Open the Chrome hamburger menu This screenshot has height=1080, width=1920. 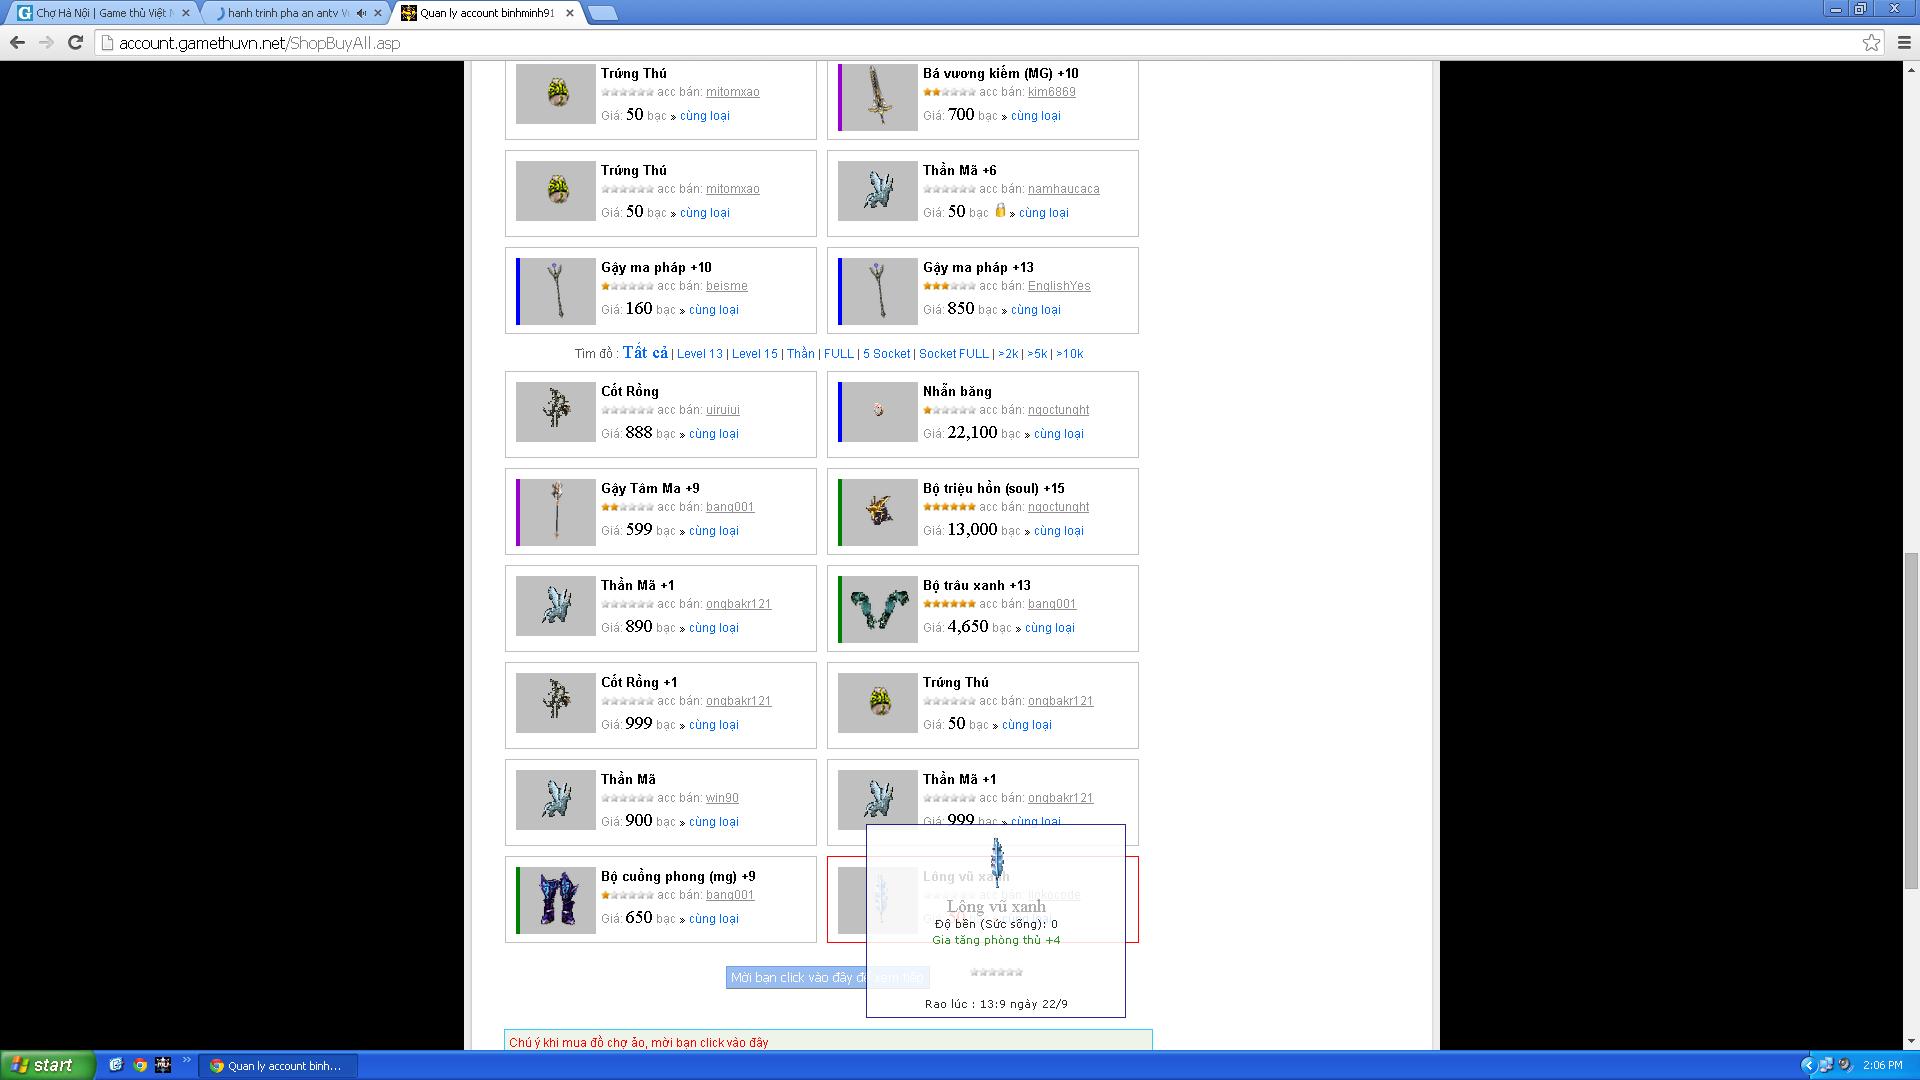coord(1903,42)
